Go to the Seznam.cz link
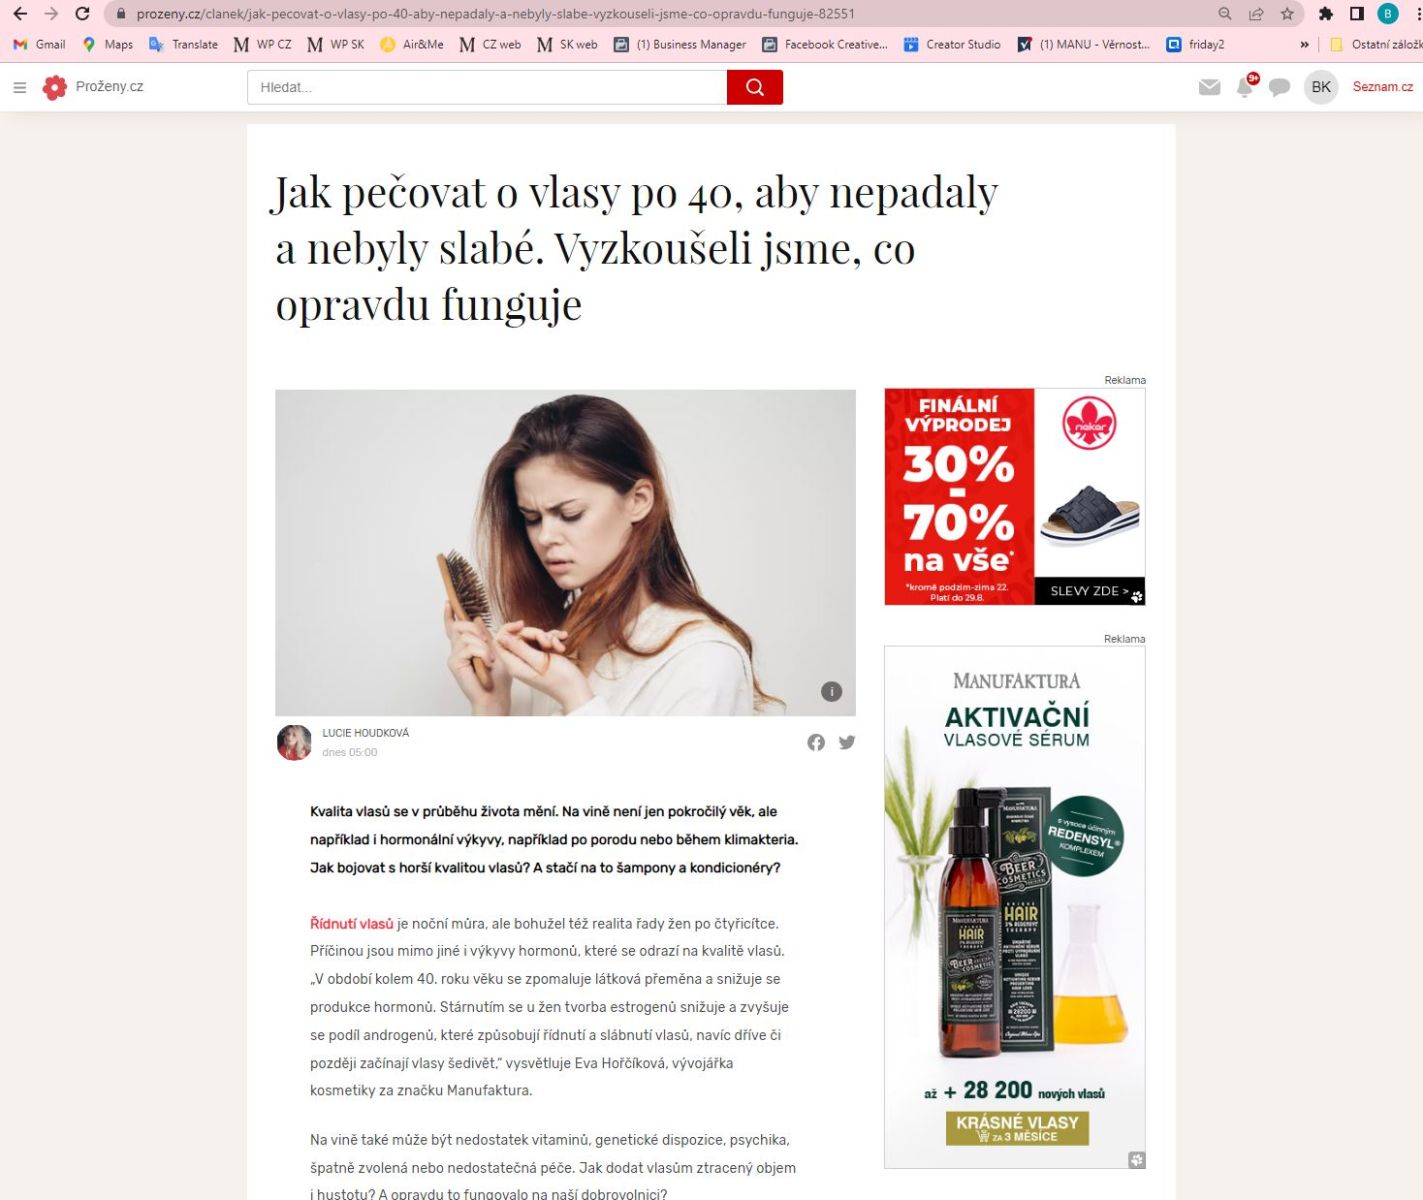 pos(1383,87)
